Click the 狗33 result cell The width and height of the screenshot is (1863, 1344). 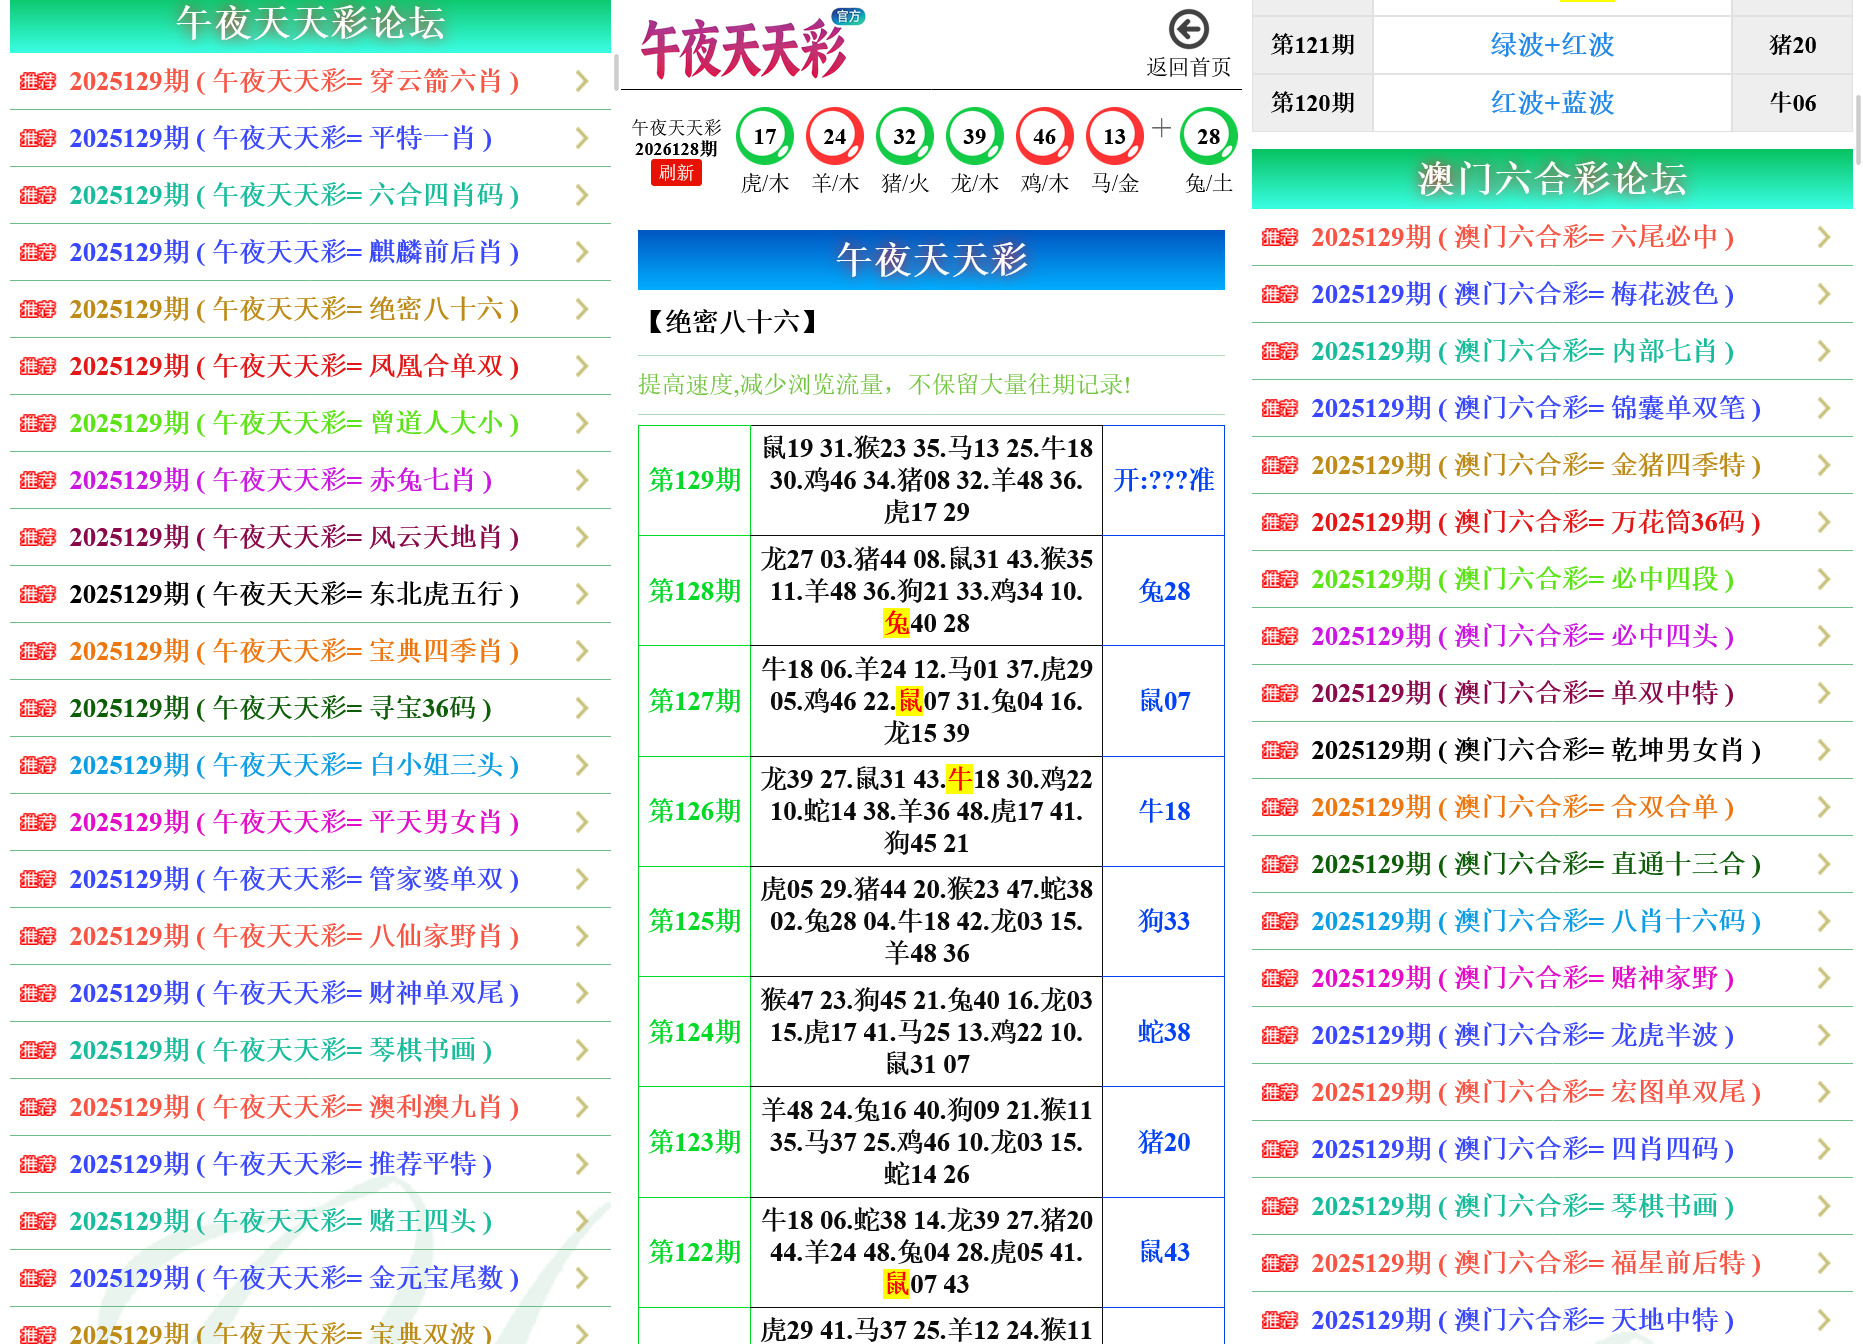pos(1164,921)
